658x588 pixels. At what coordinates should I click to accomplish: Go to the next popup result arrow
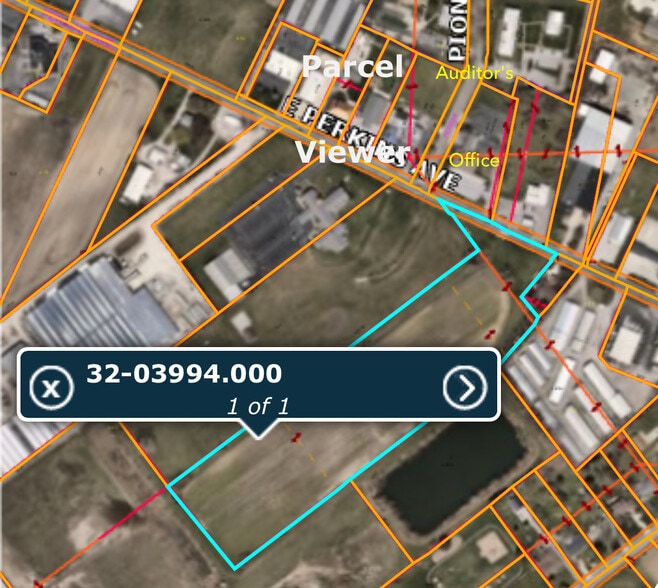pyautogui.click(x=465, y=387)
